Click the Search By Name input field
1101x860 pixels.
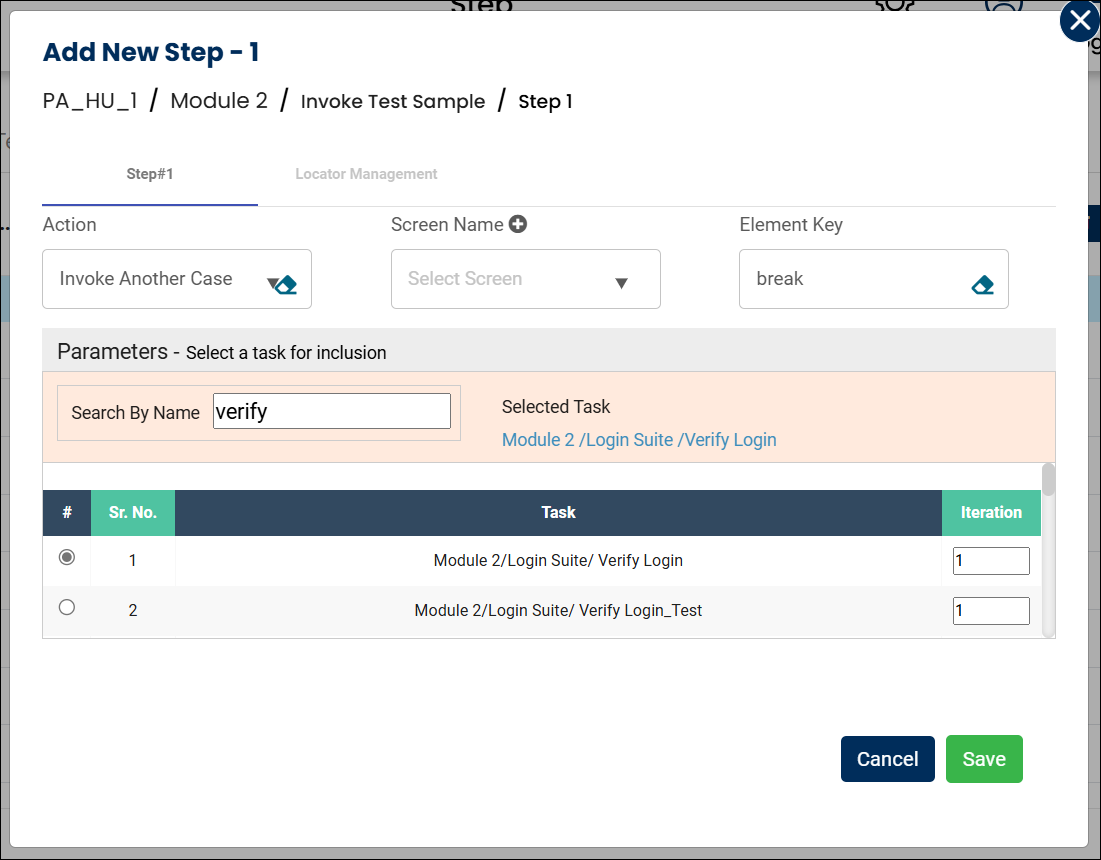[x=331, y=411]
